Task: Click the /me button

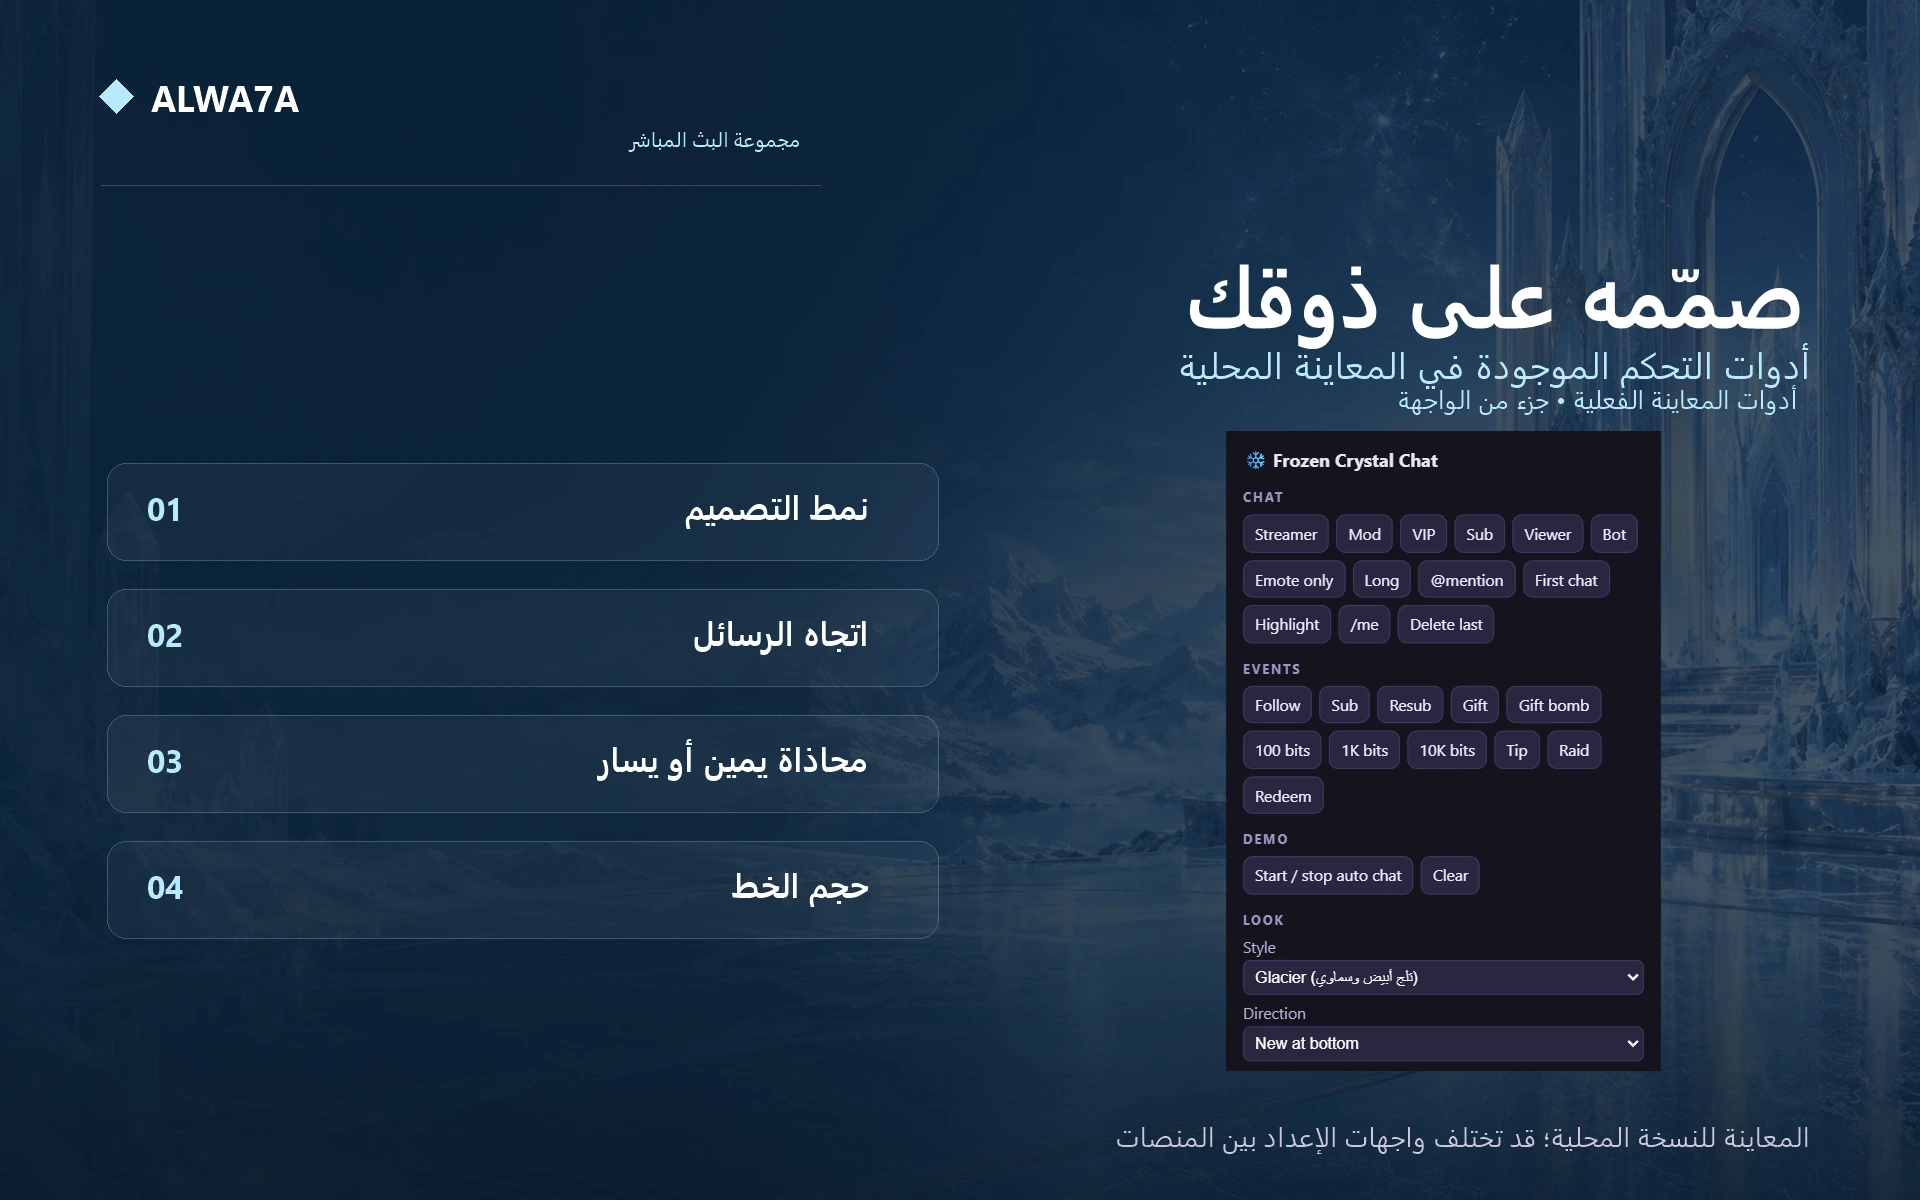Action: point(1364,625)
